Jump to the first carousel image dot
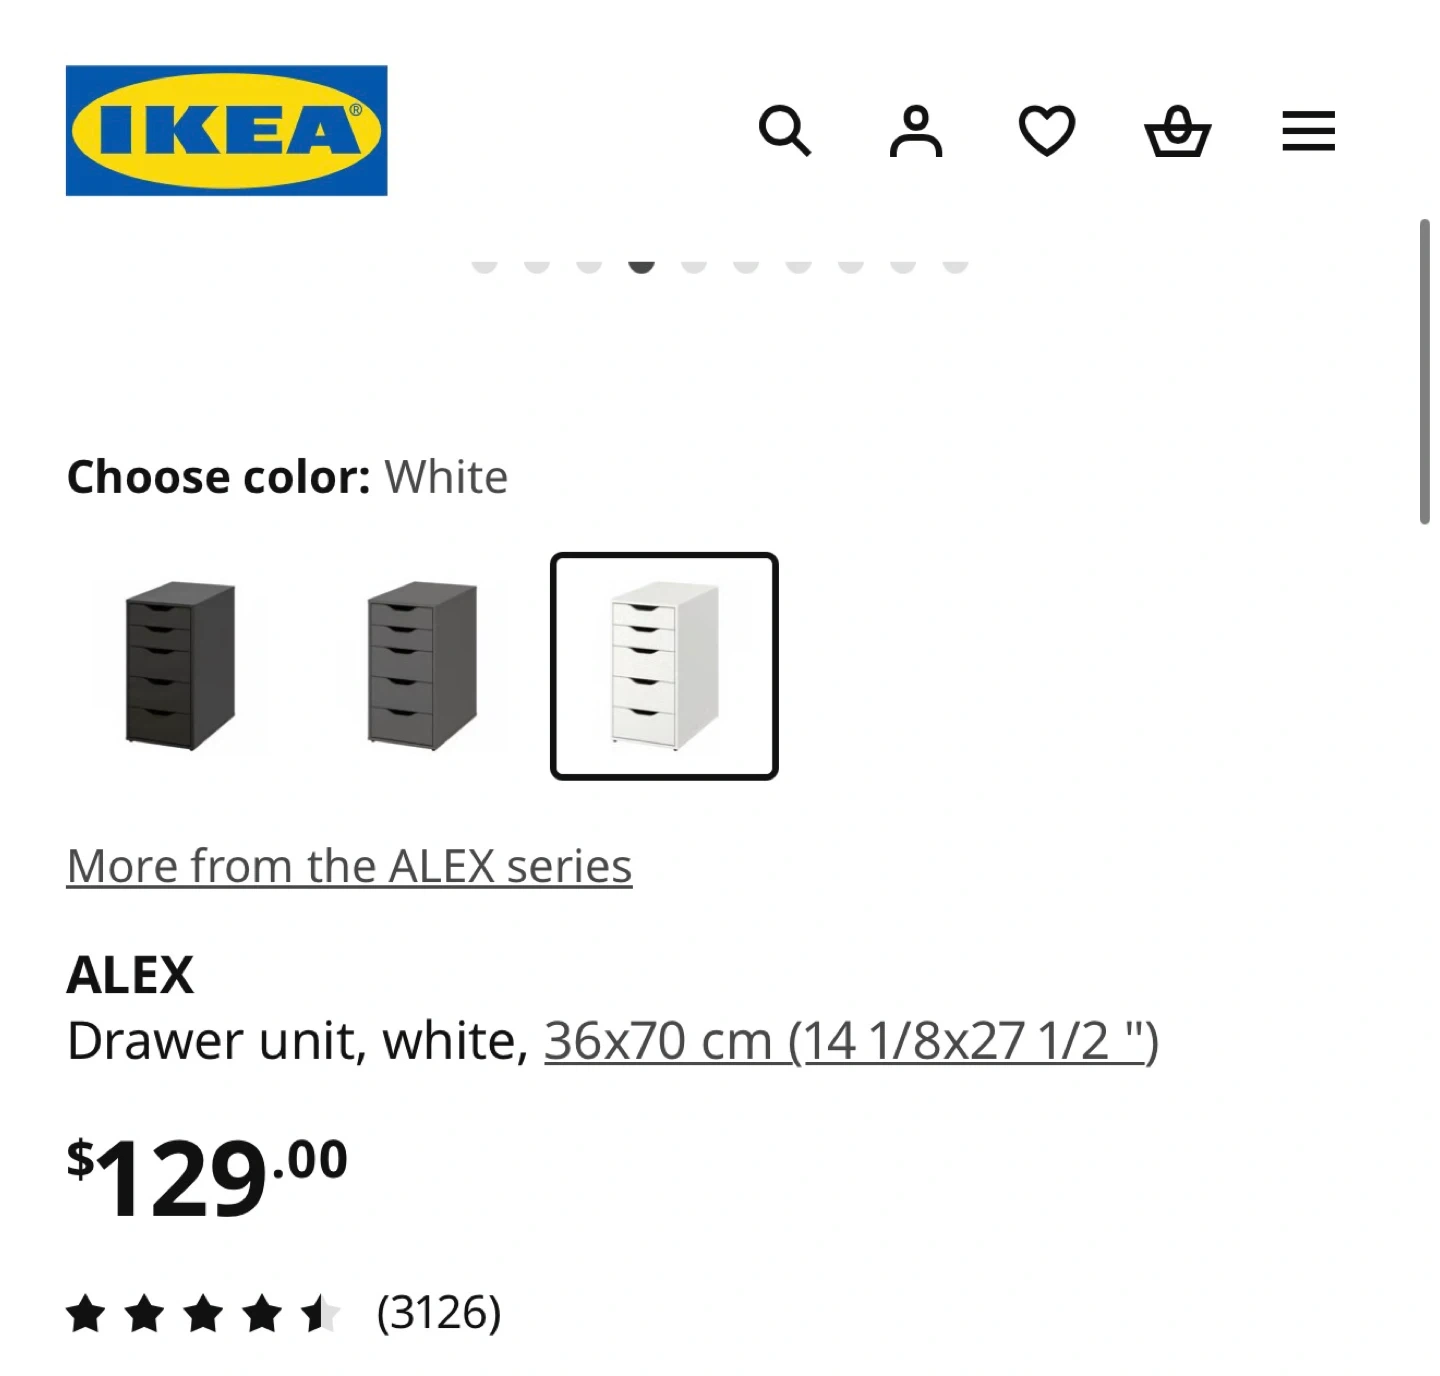Viewport: 1440px width, 1376px height. (485, 264)
